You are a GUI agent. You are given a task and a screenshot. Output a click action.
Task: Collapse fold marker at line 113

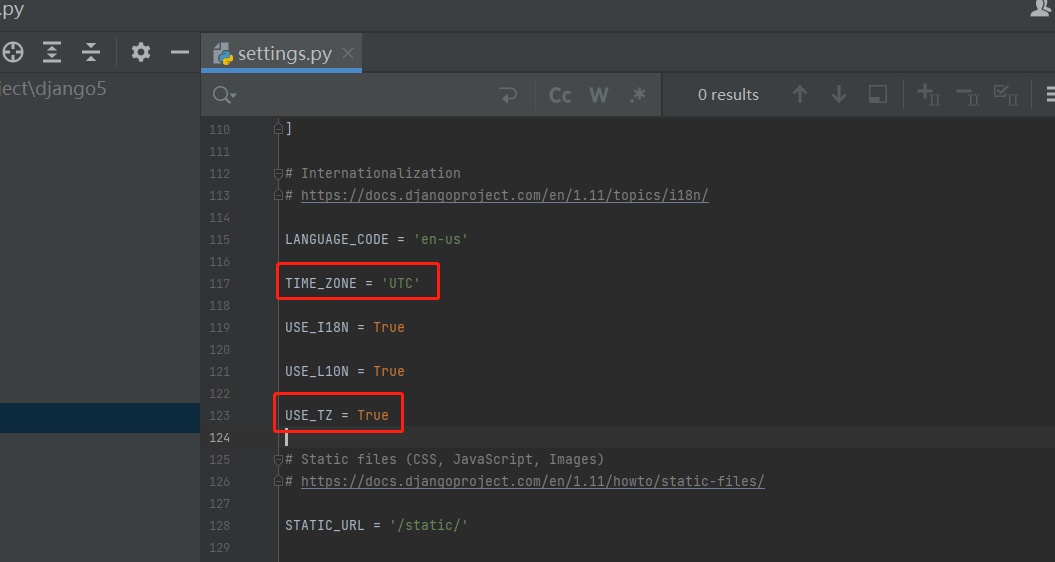278,195
